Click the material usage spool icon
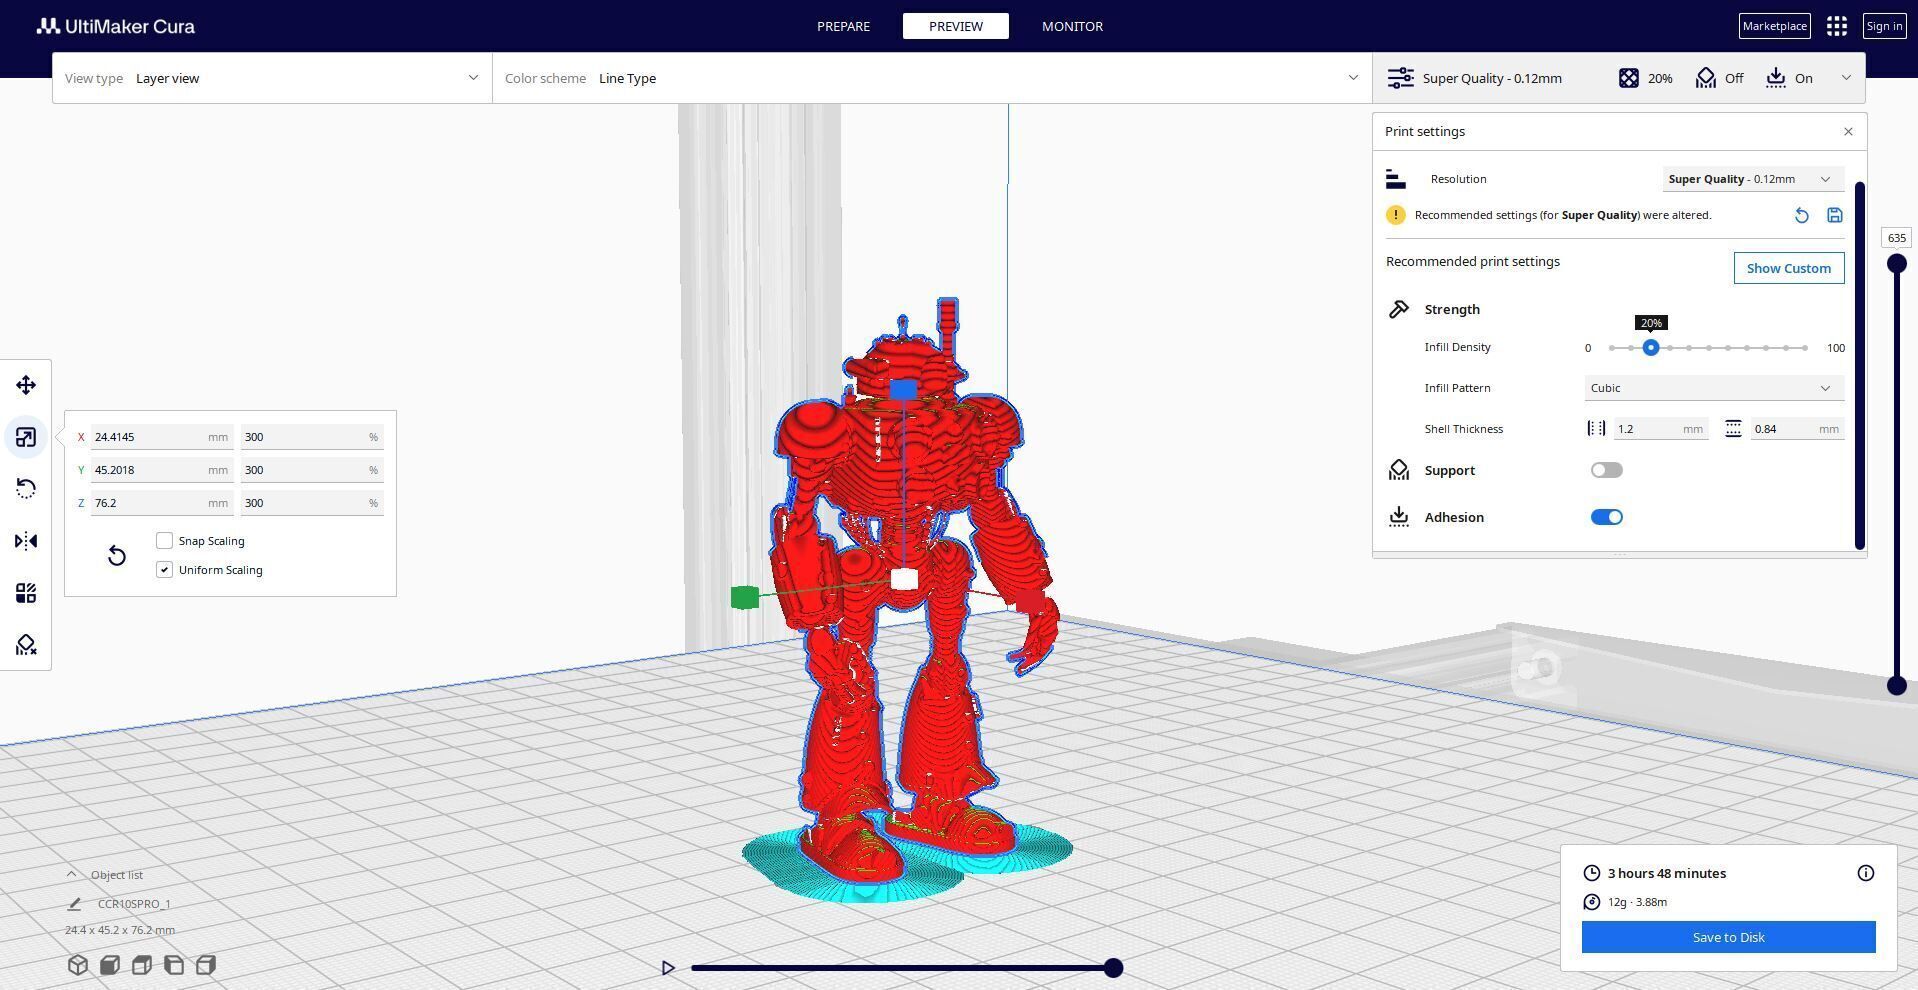This screenshot has height=990, width=1918. pos(1591,902)
